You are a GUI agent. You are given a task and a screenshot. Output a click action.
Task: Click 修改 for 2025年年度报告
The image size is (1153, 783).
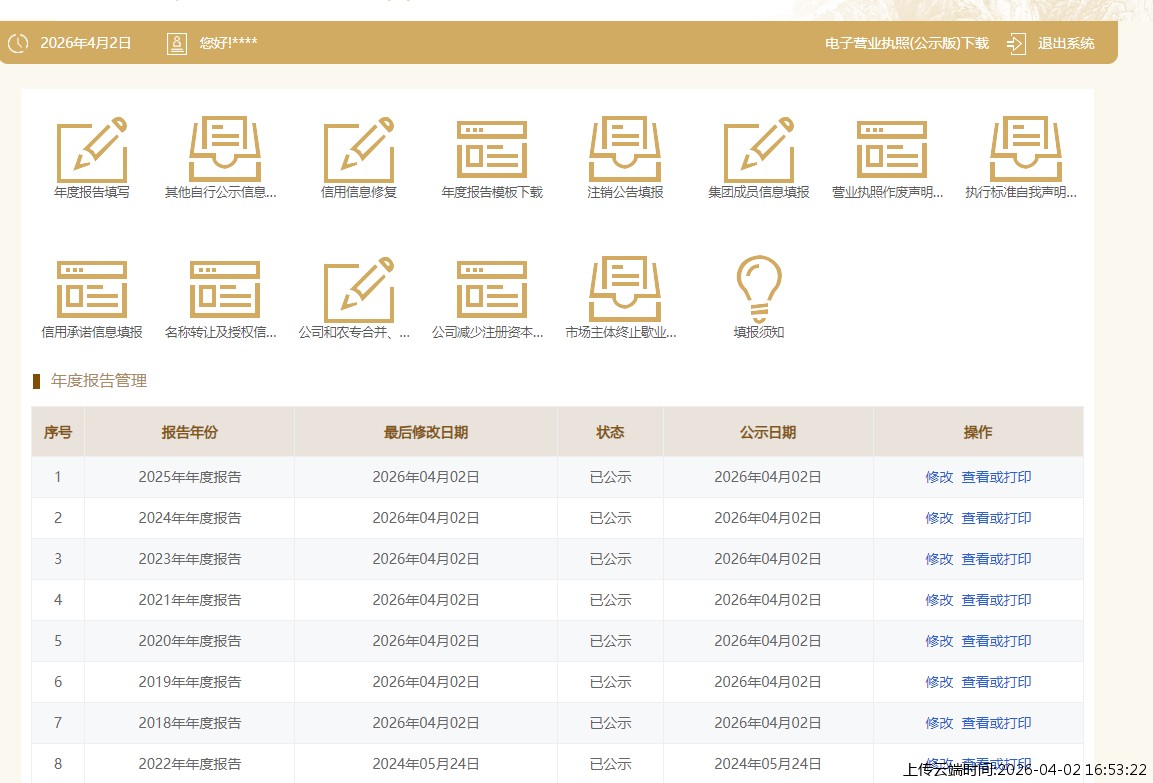939,477
